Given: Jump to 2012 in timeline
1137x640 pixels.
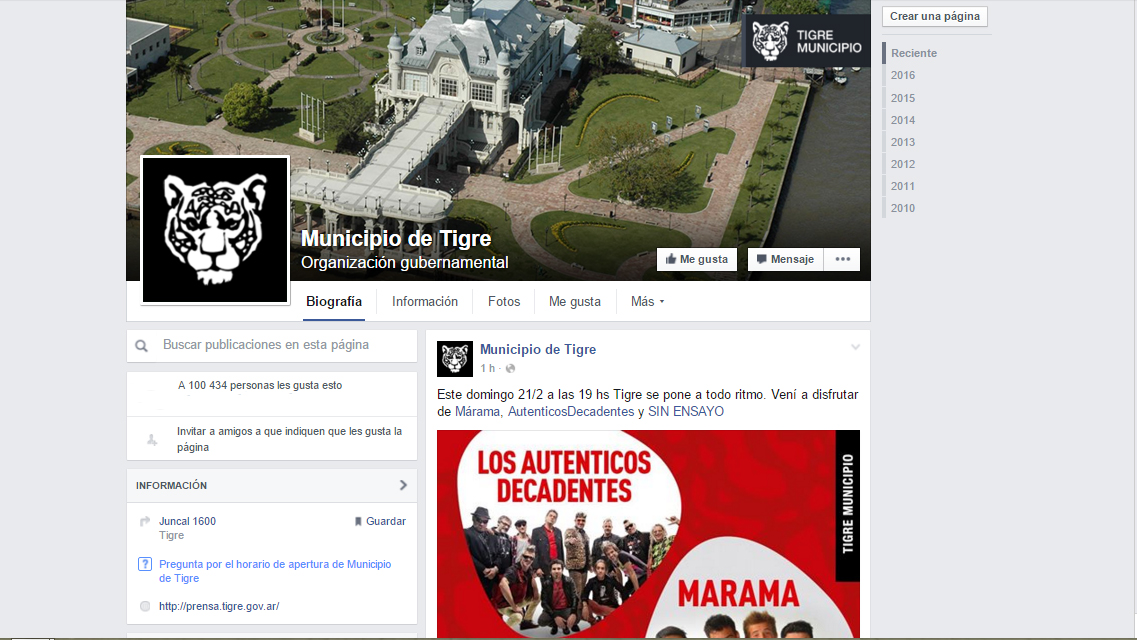Looking at the screenshot, I should pyautogui.click(x=903, y=165).
